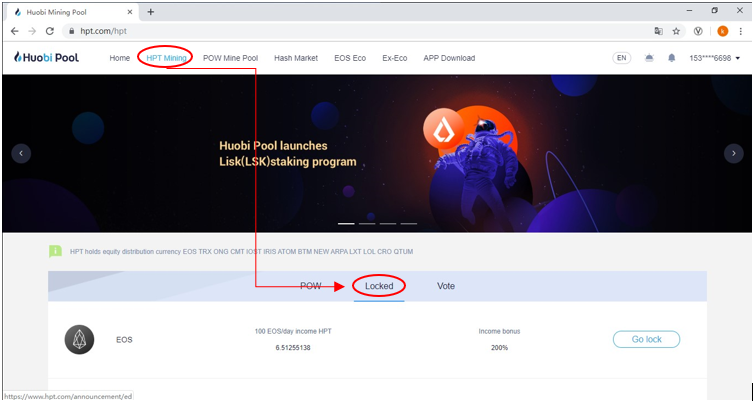The height and width of the screenshot is (405, 756).
Task: Open APP Download link
Action: click(449, 58)
